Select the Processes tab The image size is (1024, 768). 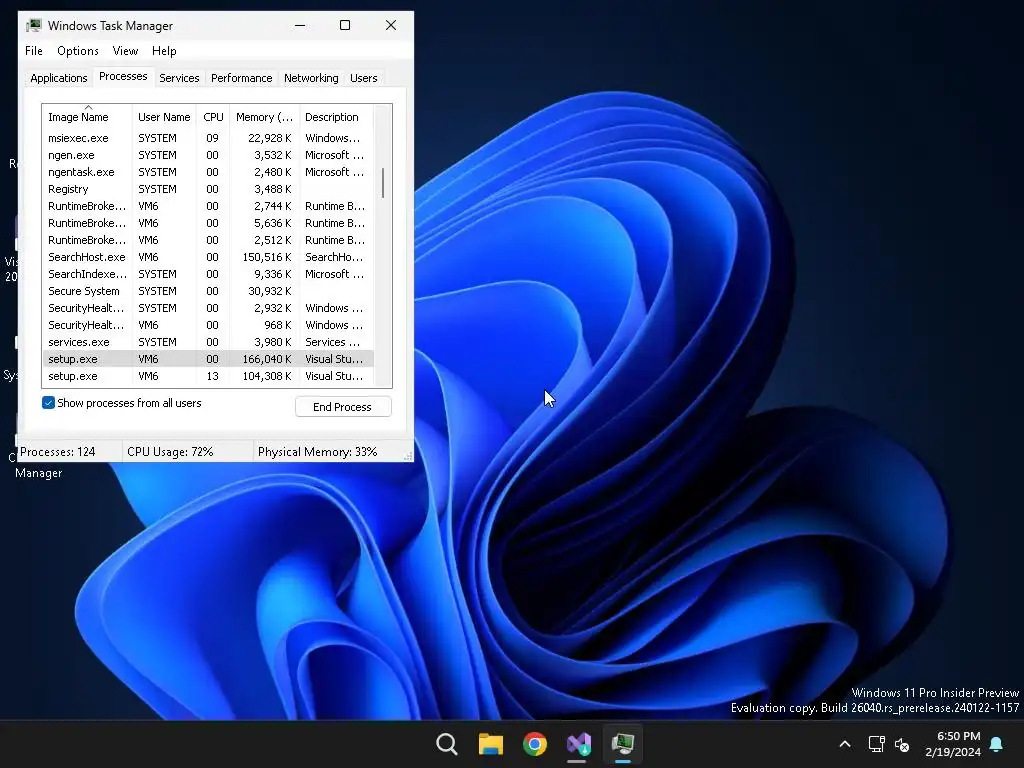pyautogui.click(x=123, y=76)
